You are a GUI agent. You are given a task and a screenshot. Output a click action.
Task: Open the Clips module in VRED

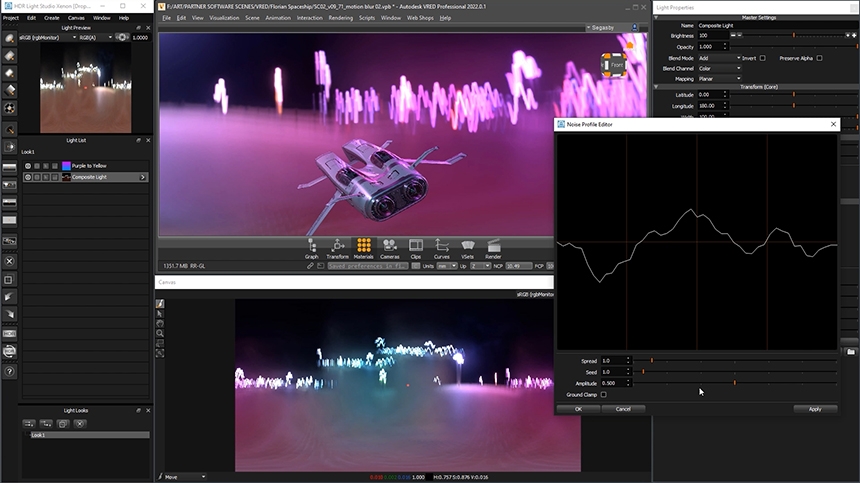(x=416, y=248)
